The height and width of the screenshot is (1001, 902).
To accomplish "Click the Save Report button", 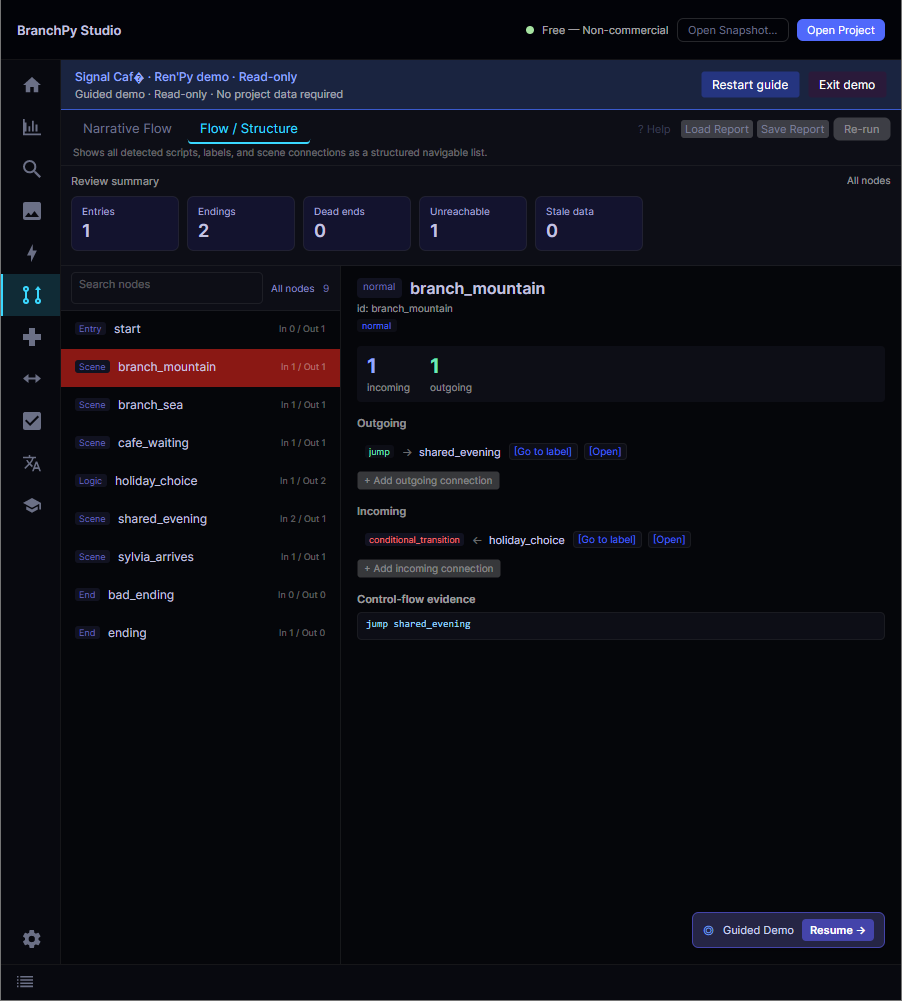I will (792, 129).
